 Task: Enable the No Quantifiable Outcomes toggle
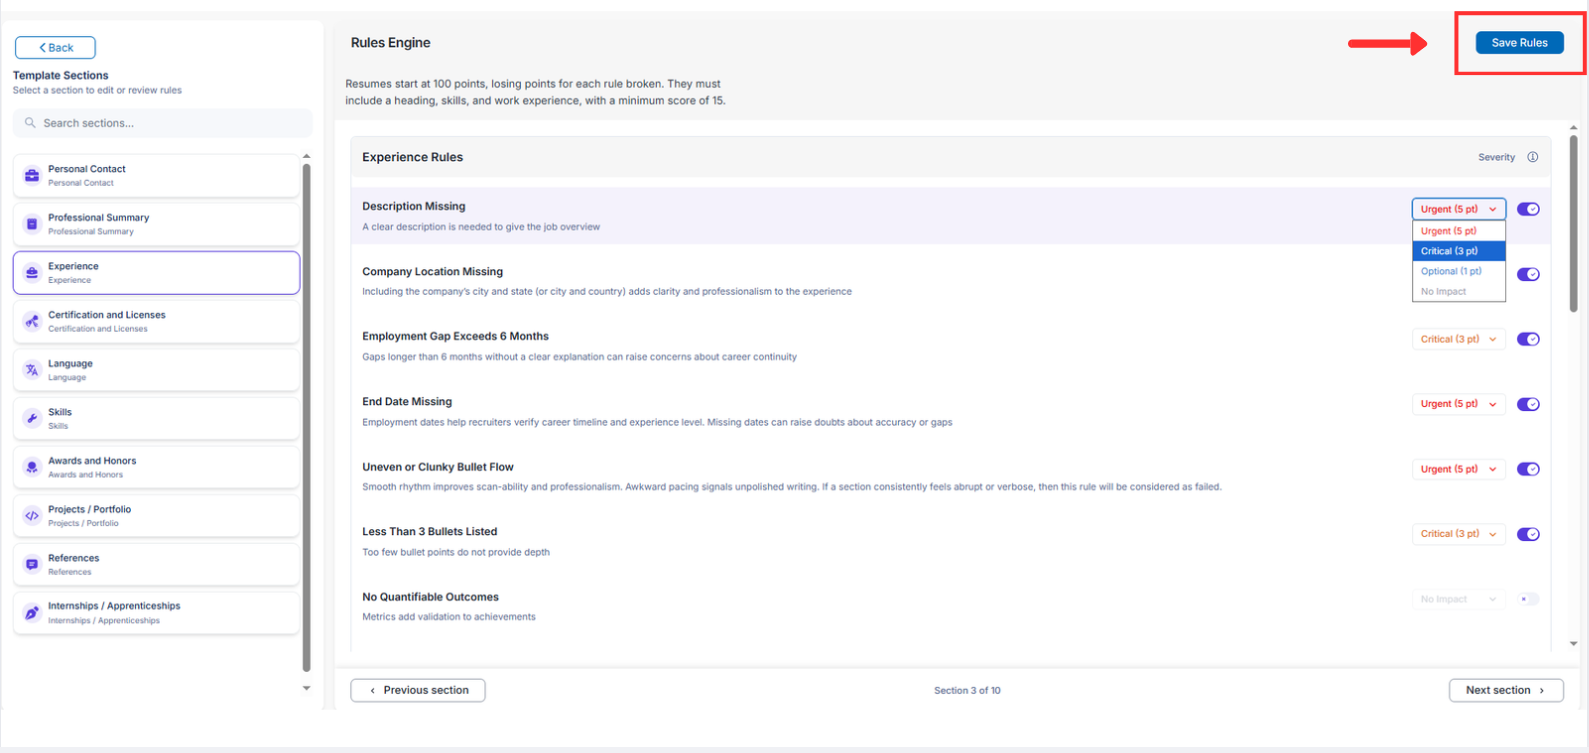click(1528, 599)
